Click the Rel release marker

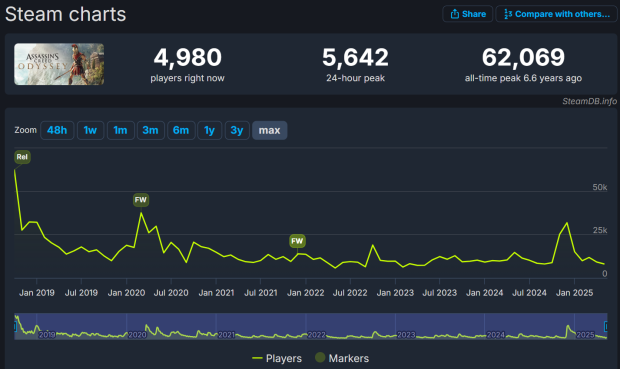pyautogui.click(x=22, y=157)
